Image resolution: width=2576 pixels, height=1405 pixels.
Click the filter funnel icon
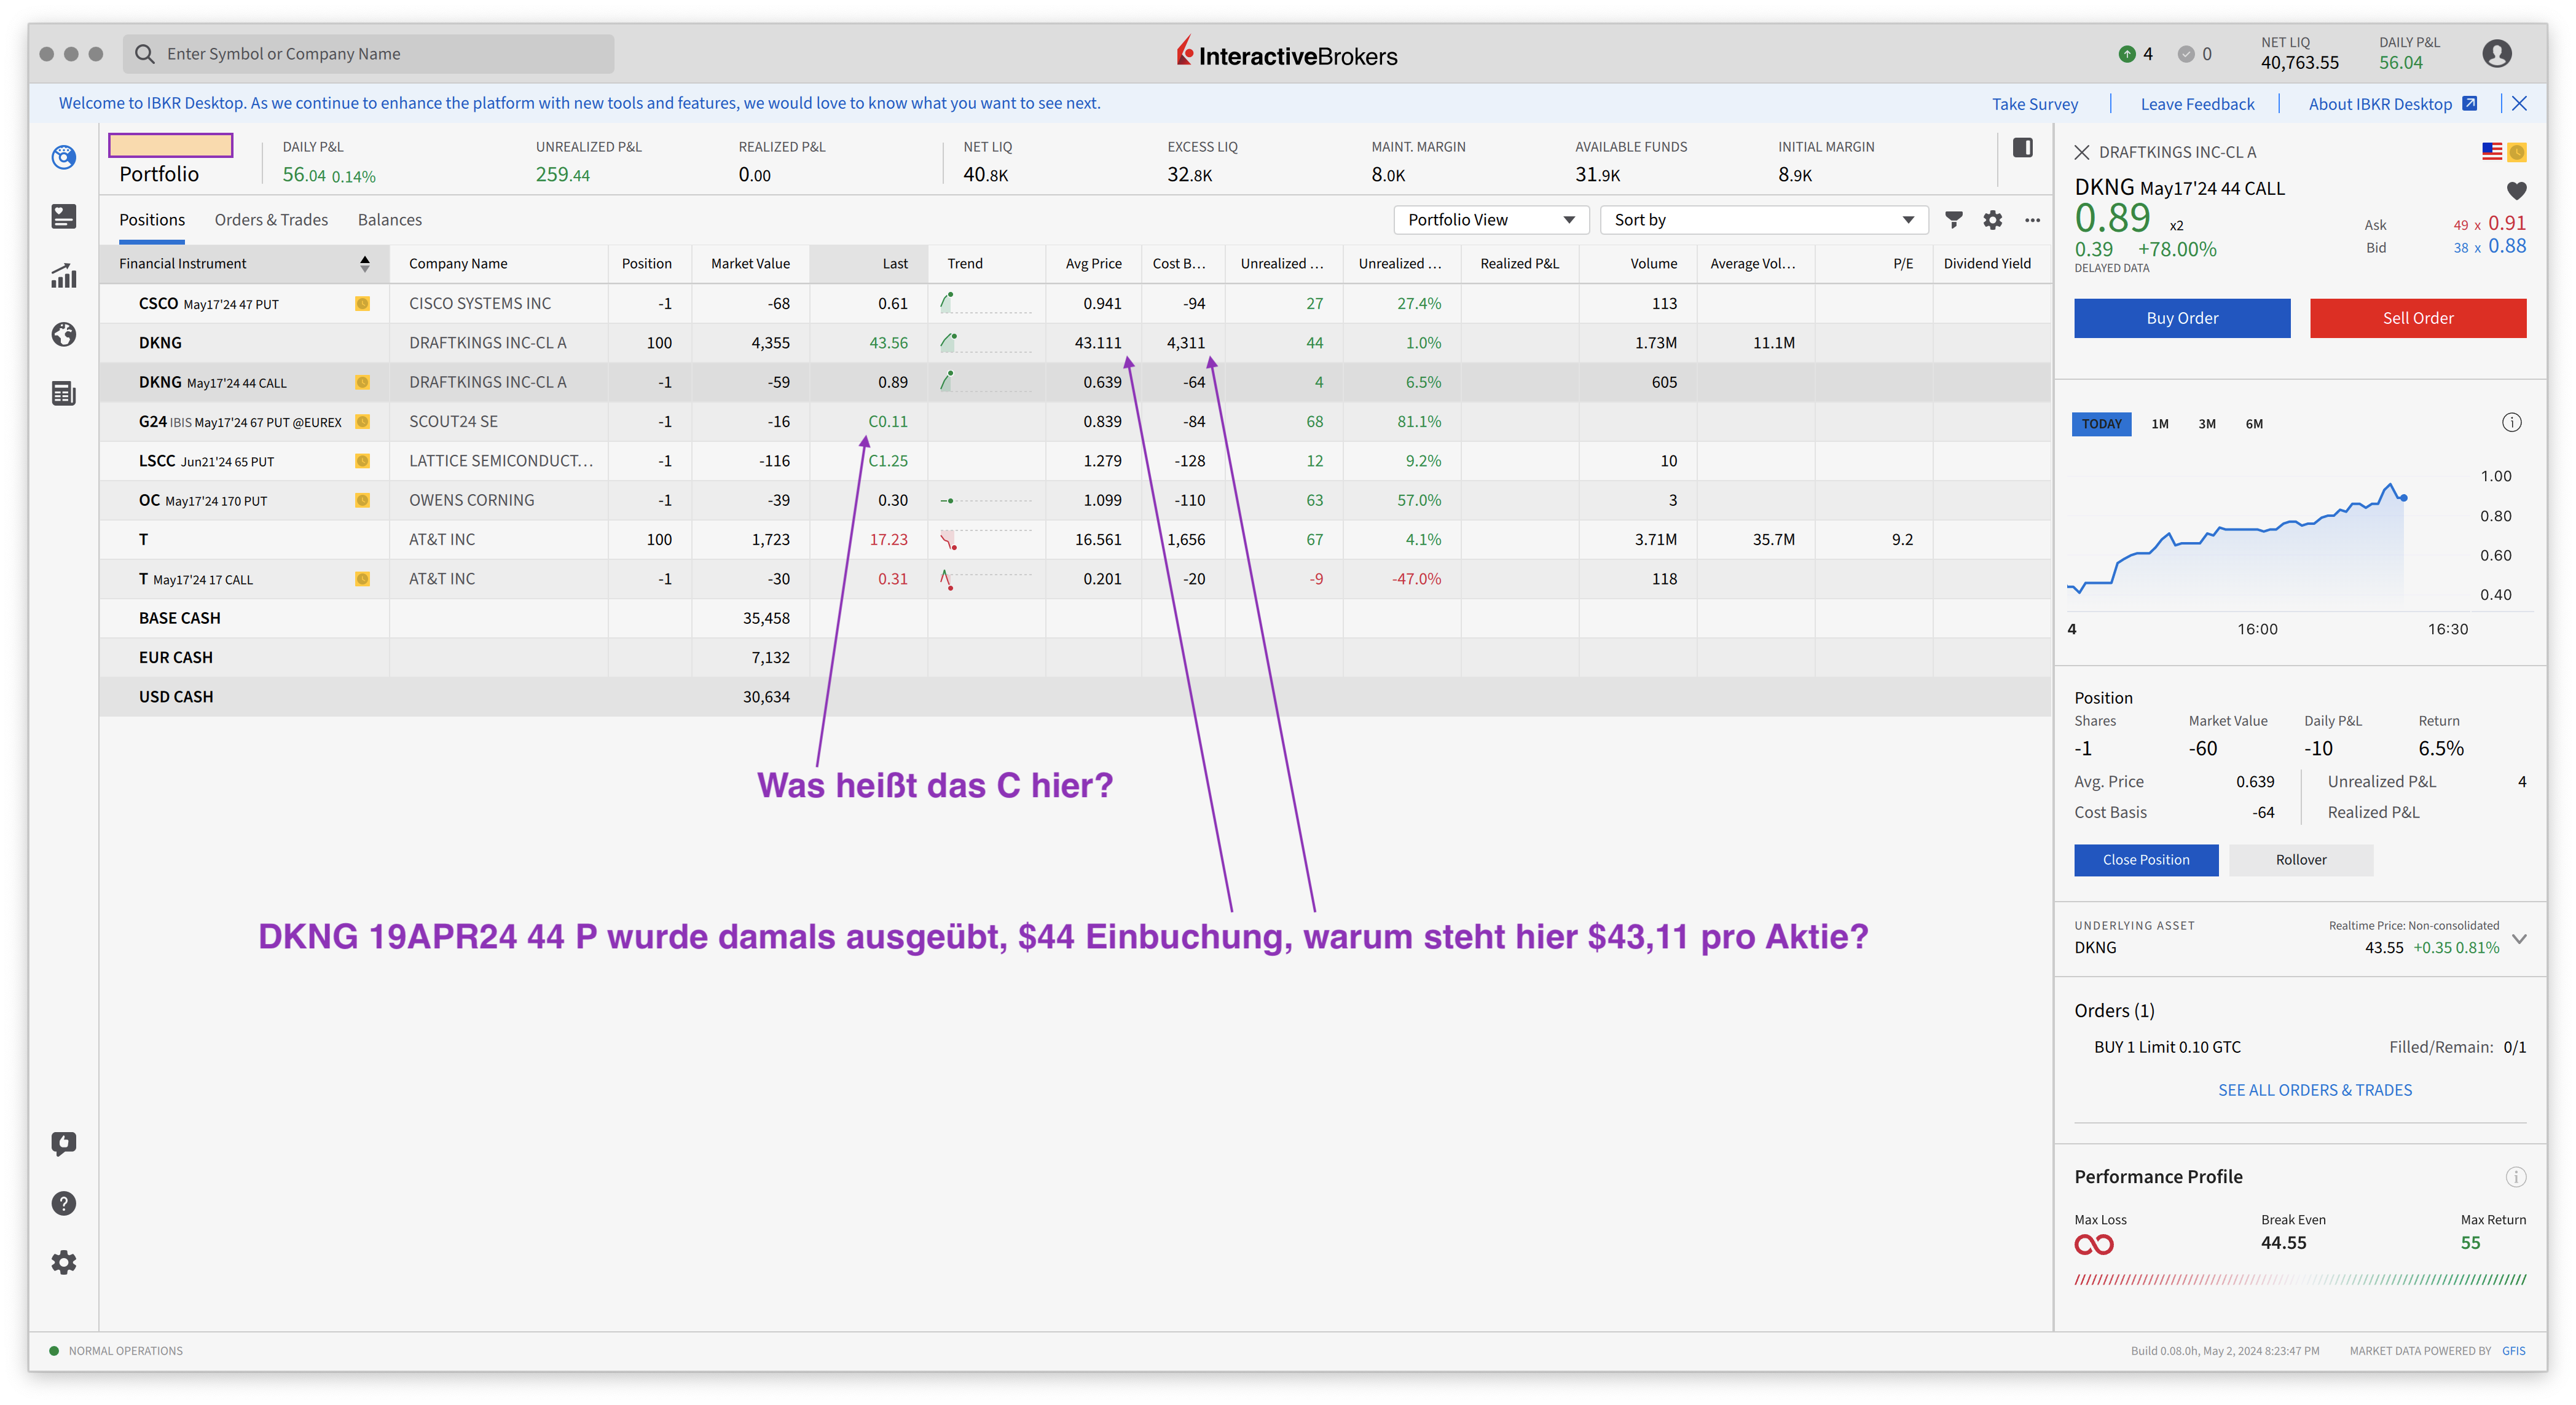coord(1953,220)
